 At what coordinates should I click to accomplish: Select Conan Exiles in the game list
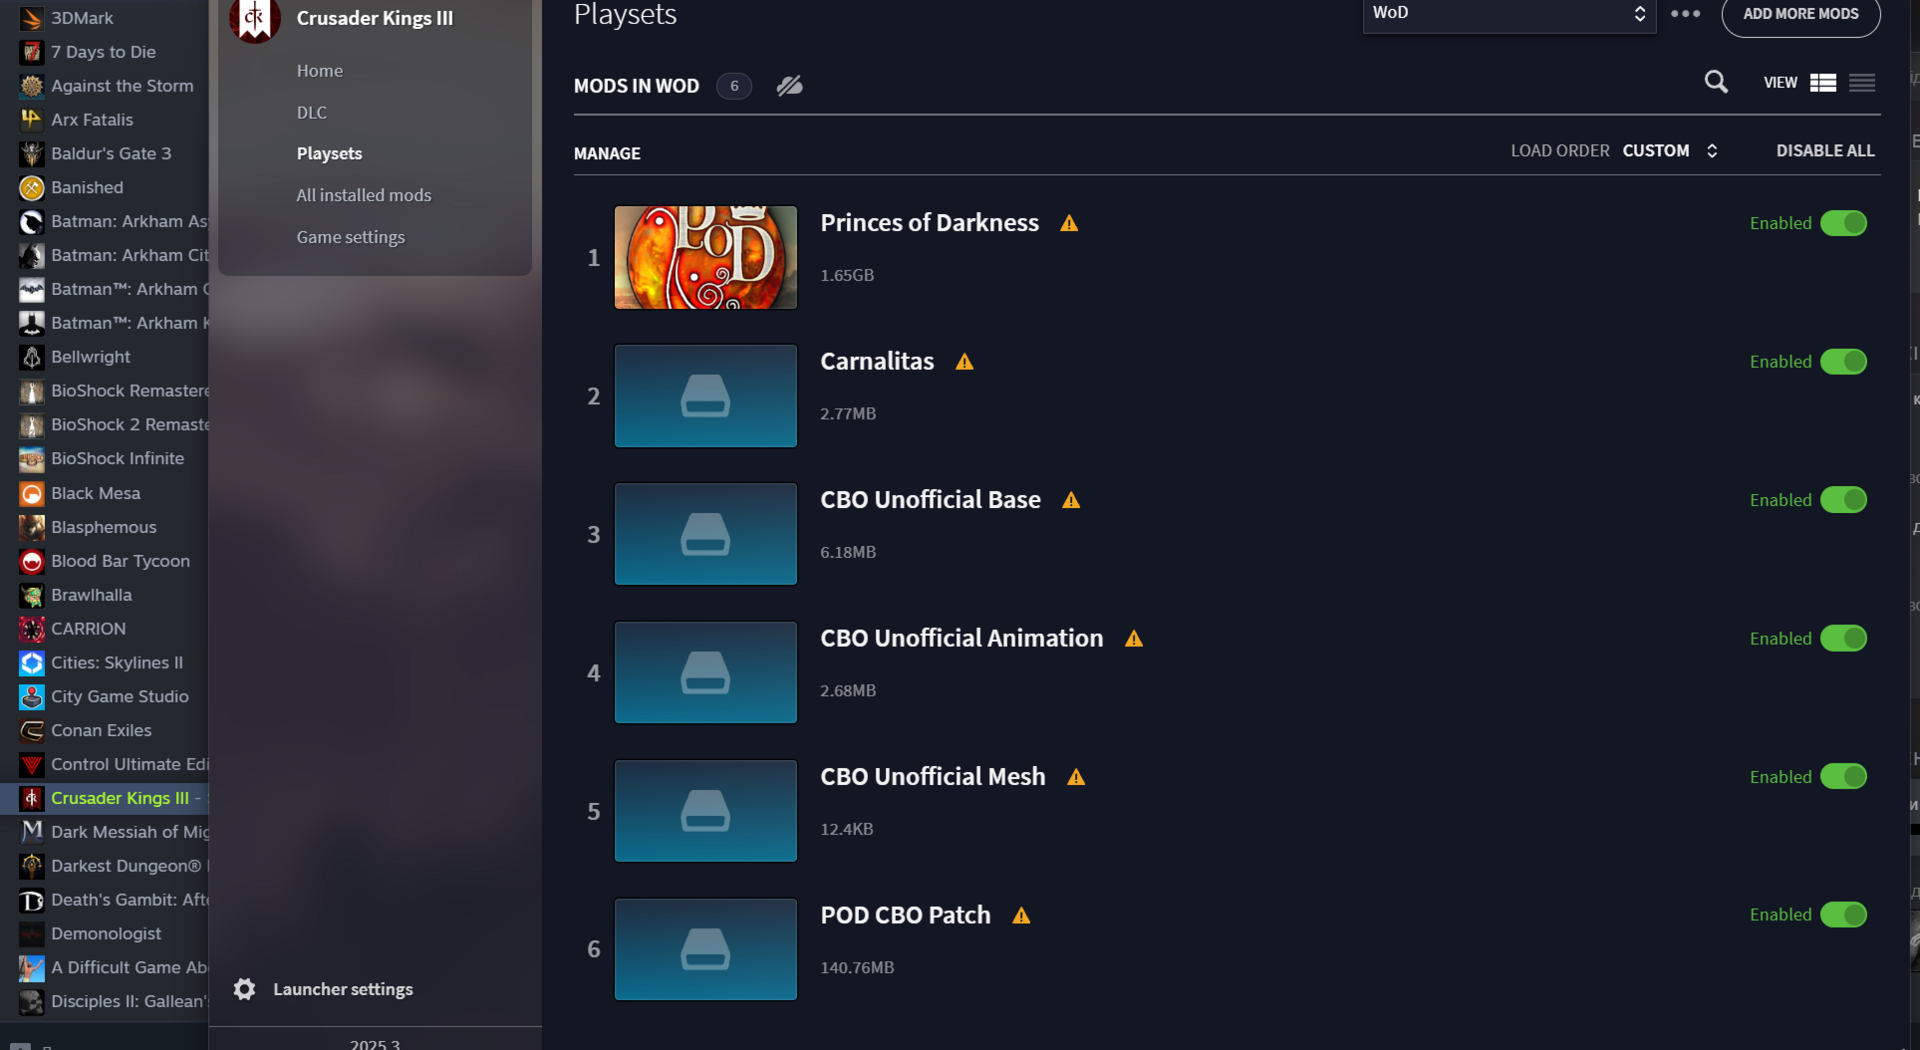pyautogui.click(x=101, y=731)
